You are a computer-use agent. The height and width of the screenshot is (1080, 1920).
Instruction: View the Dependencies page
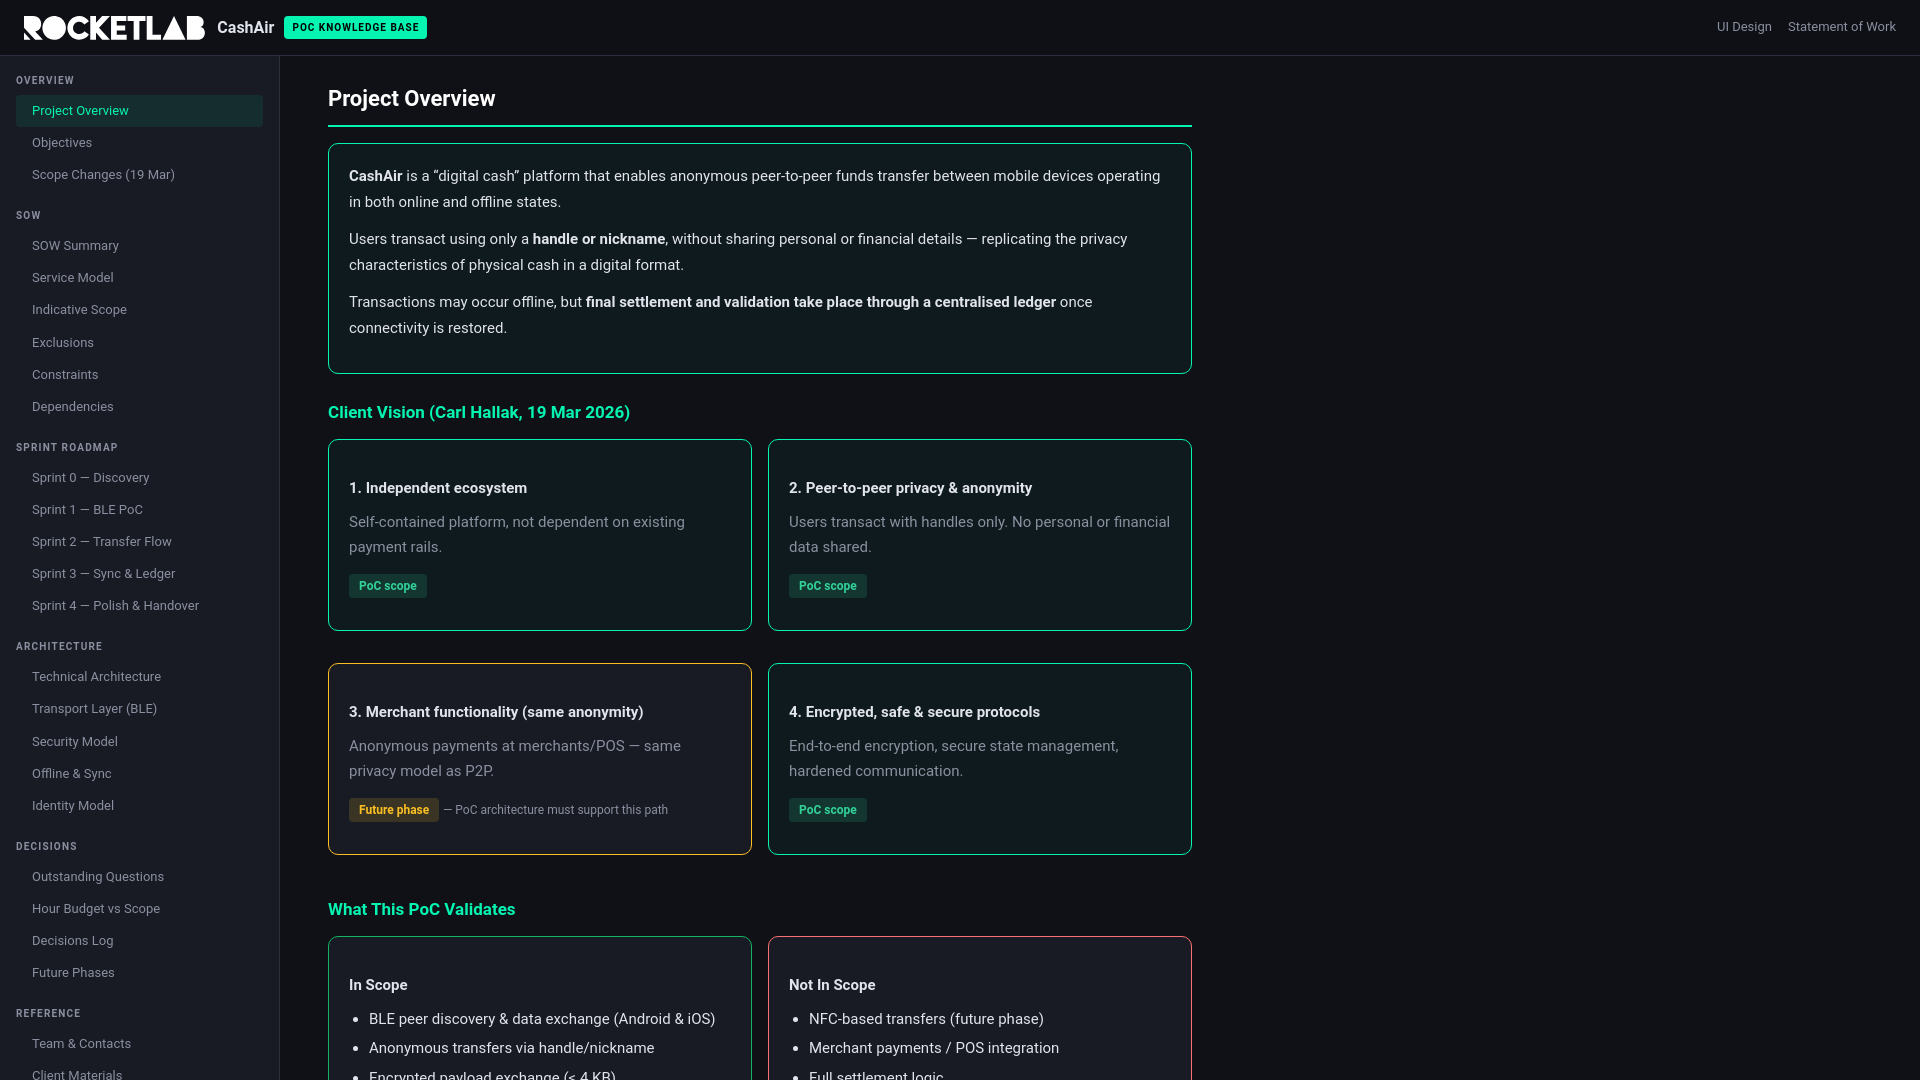click(139, 407)
